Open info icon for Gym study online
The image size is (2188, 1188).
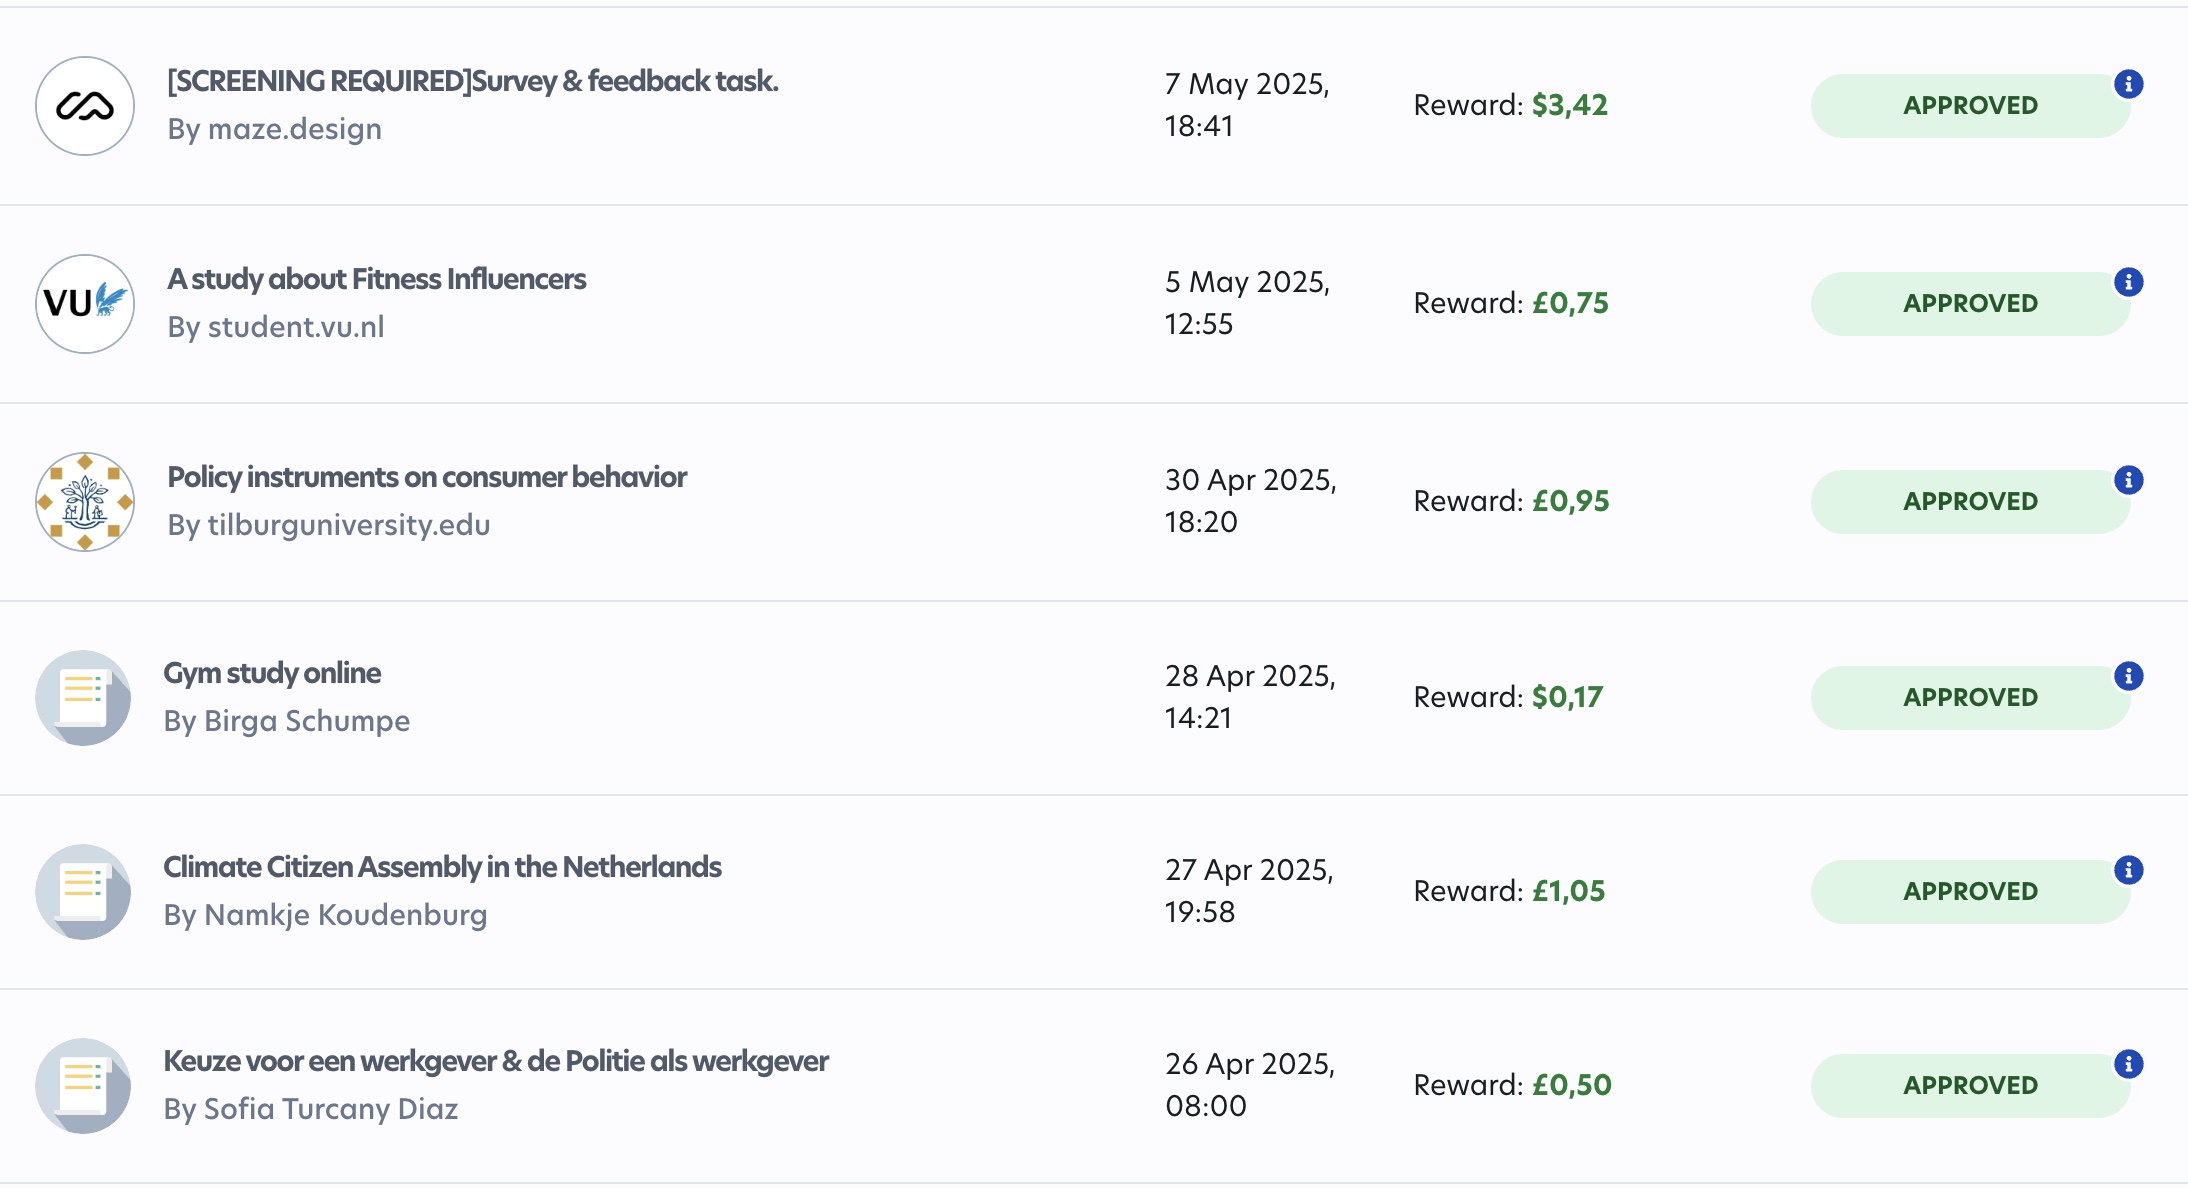click(2129, 676)
